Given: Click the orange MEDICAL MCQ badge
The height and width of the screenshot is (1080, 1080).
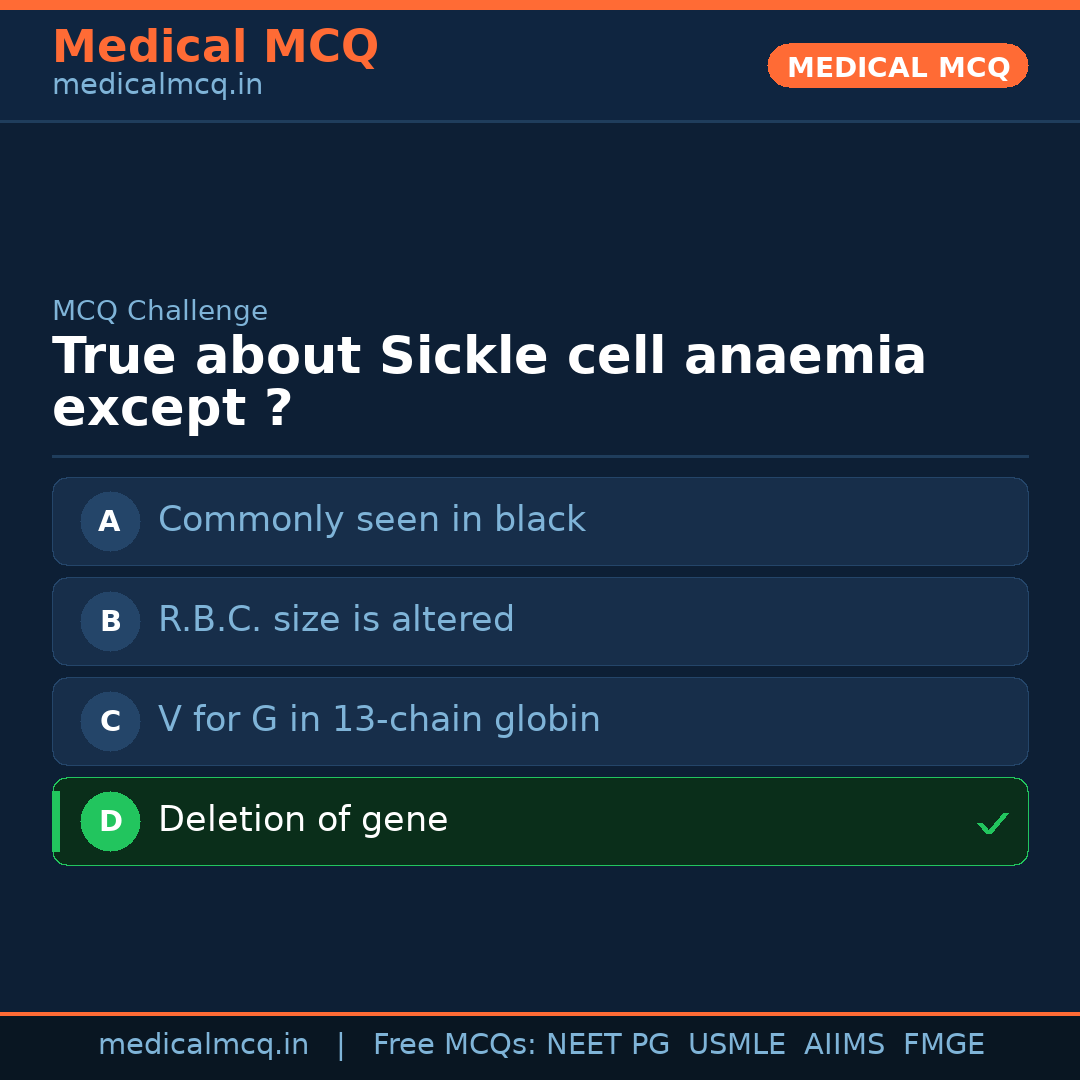Looking at the screenshot, I should 897,66.
